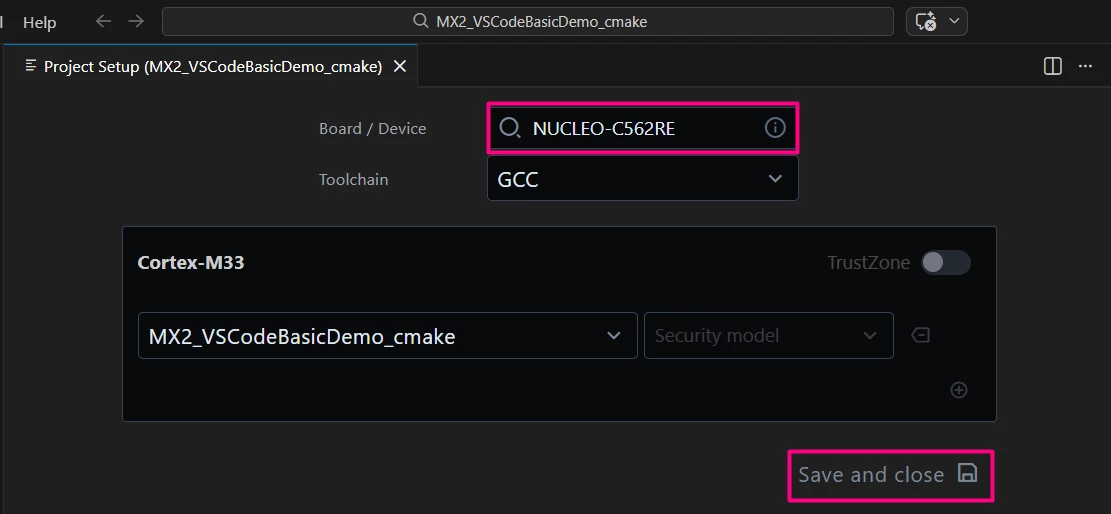Click the remove project tag icon
The width and height of the screenshot is (1111, 514).
coord(920,335)
